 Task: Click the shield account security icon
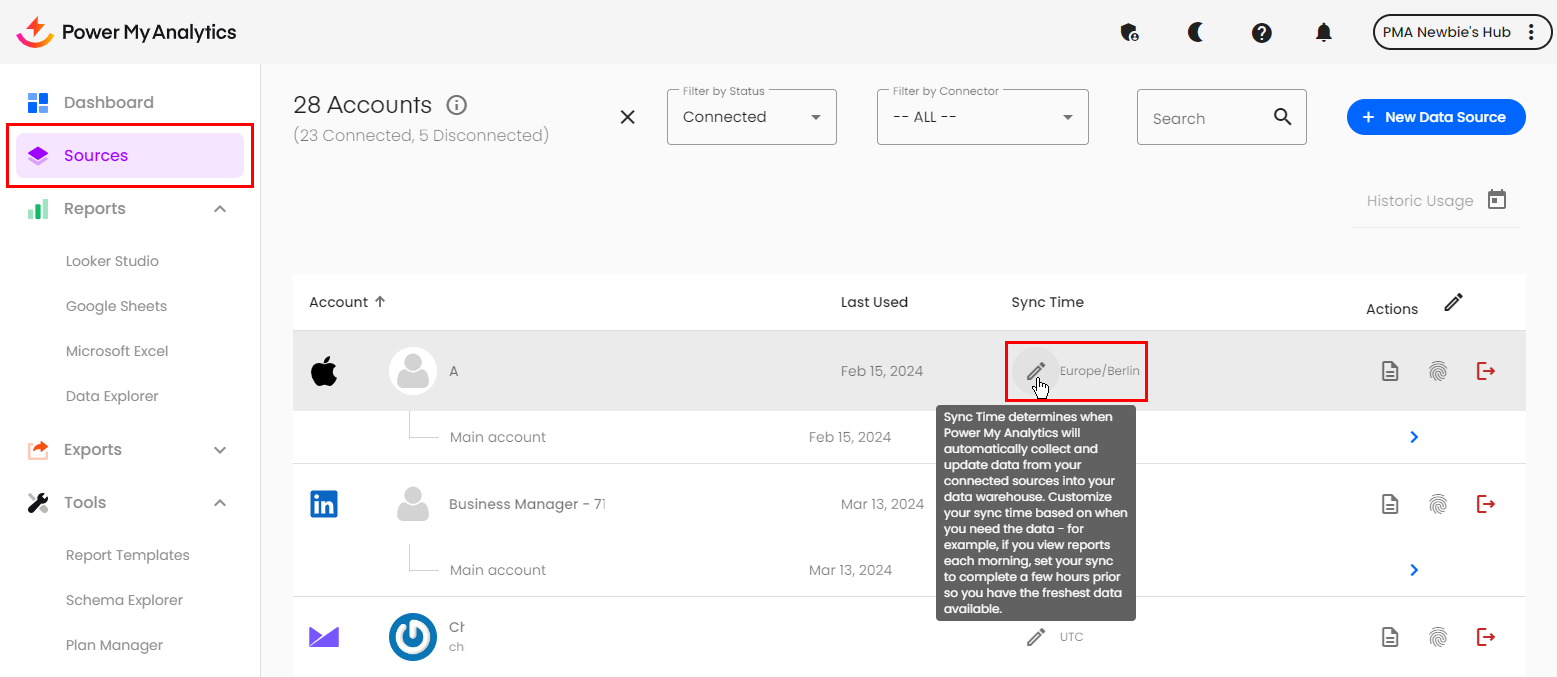click(1129, 32)
